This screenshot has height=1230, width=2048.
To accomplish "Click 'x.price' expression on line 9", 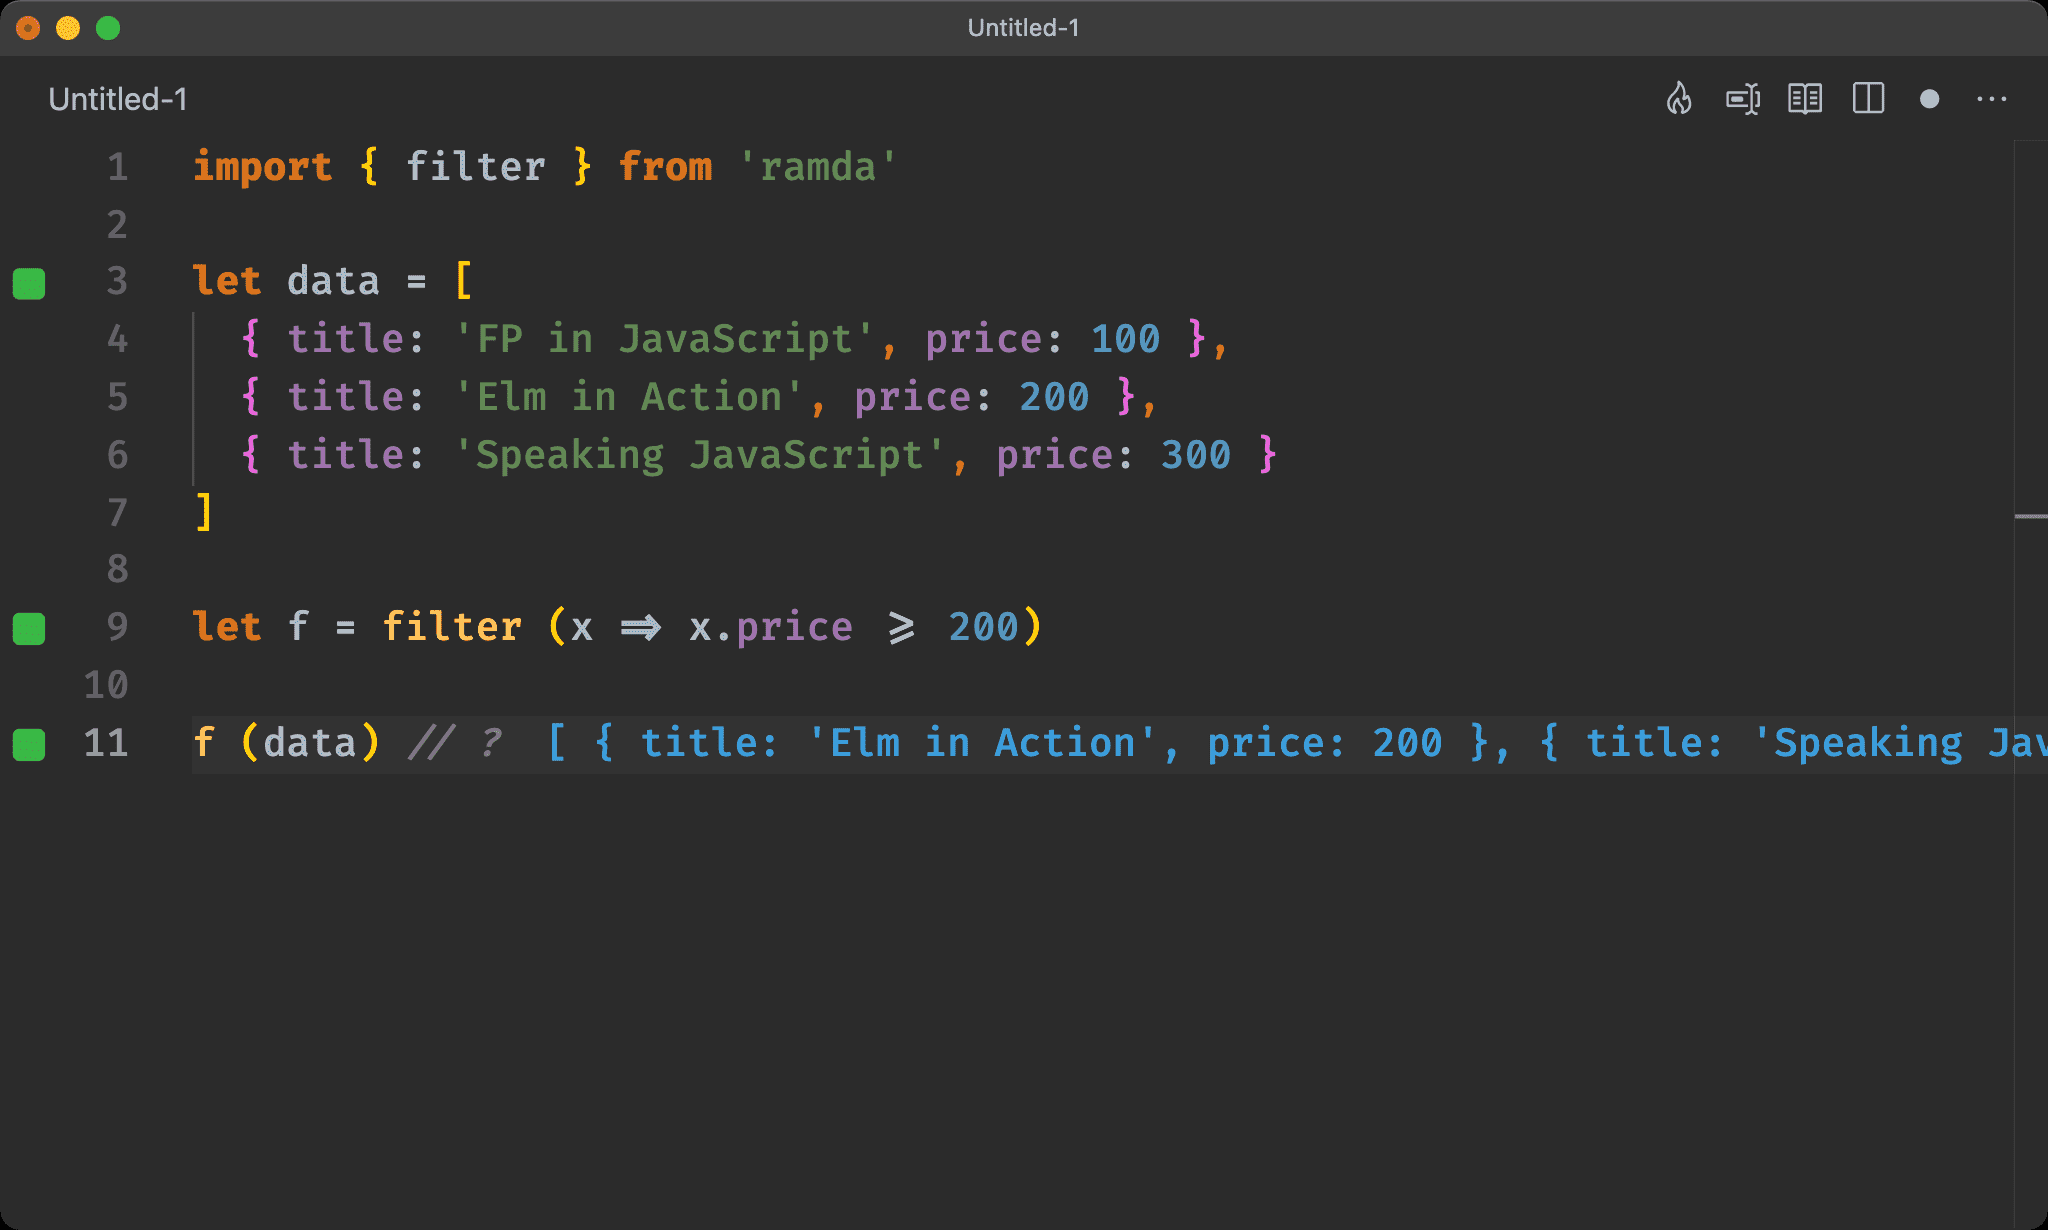I will click(x=771, y=628).
